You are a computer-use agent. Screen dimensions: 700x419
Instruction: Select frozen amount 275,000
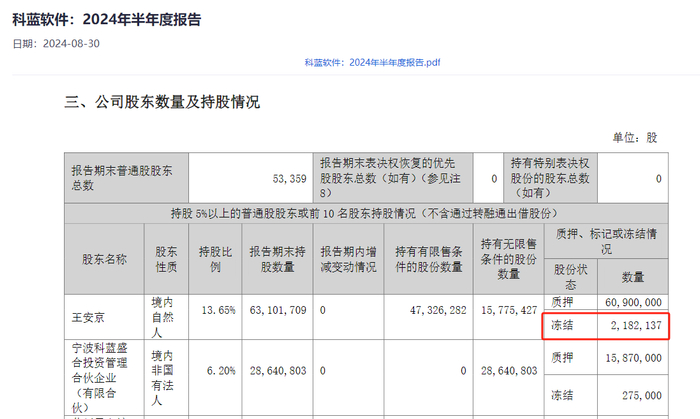[642, 395]
